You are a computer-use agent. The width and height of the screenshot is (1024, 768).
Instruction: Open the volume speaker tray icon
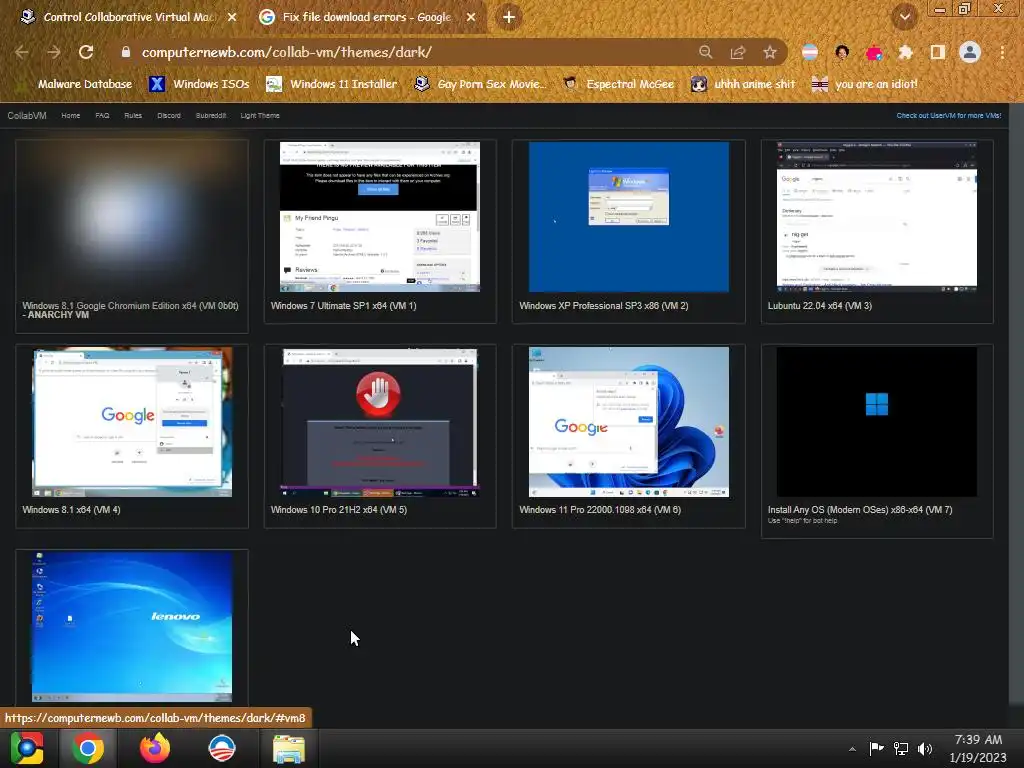(925, 748)
